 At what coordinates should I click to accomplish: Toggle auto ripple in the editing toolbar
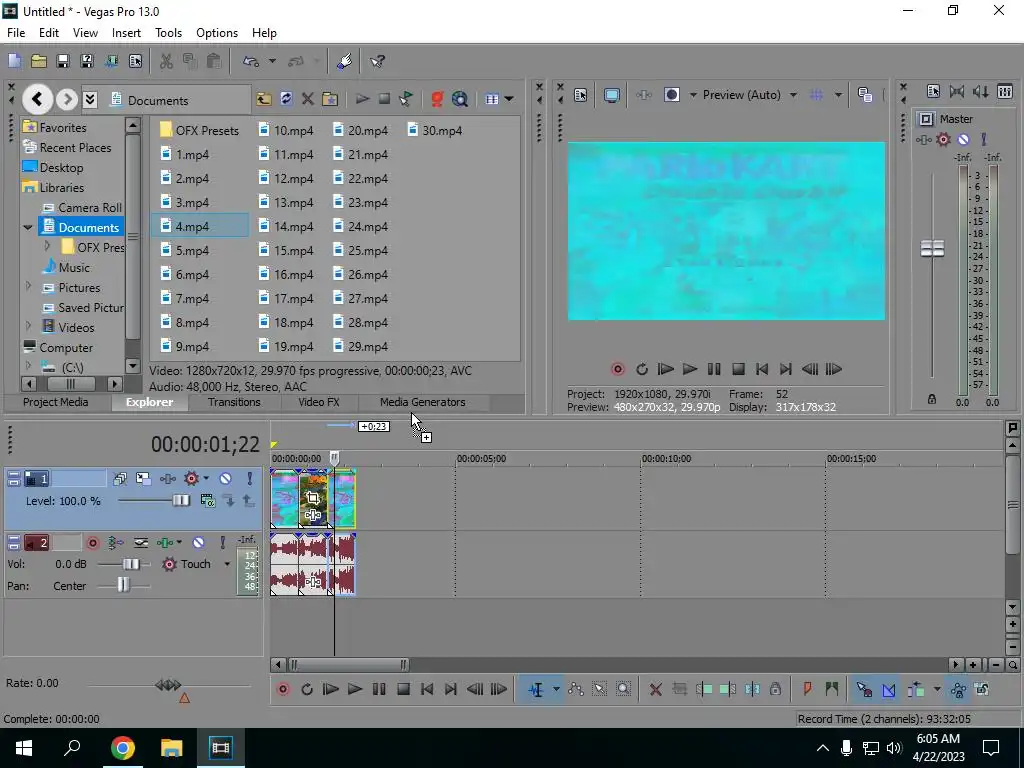click(916, 689)
